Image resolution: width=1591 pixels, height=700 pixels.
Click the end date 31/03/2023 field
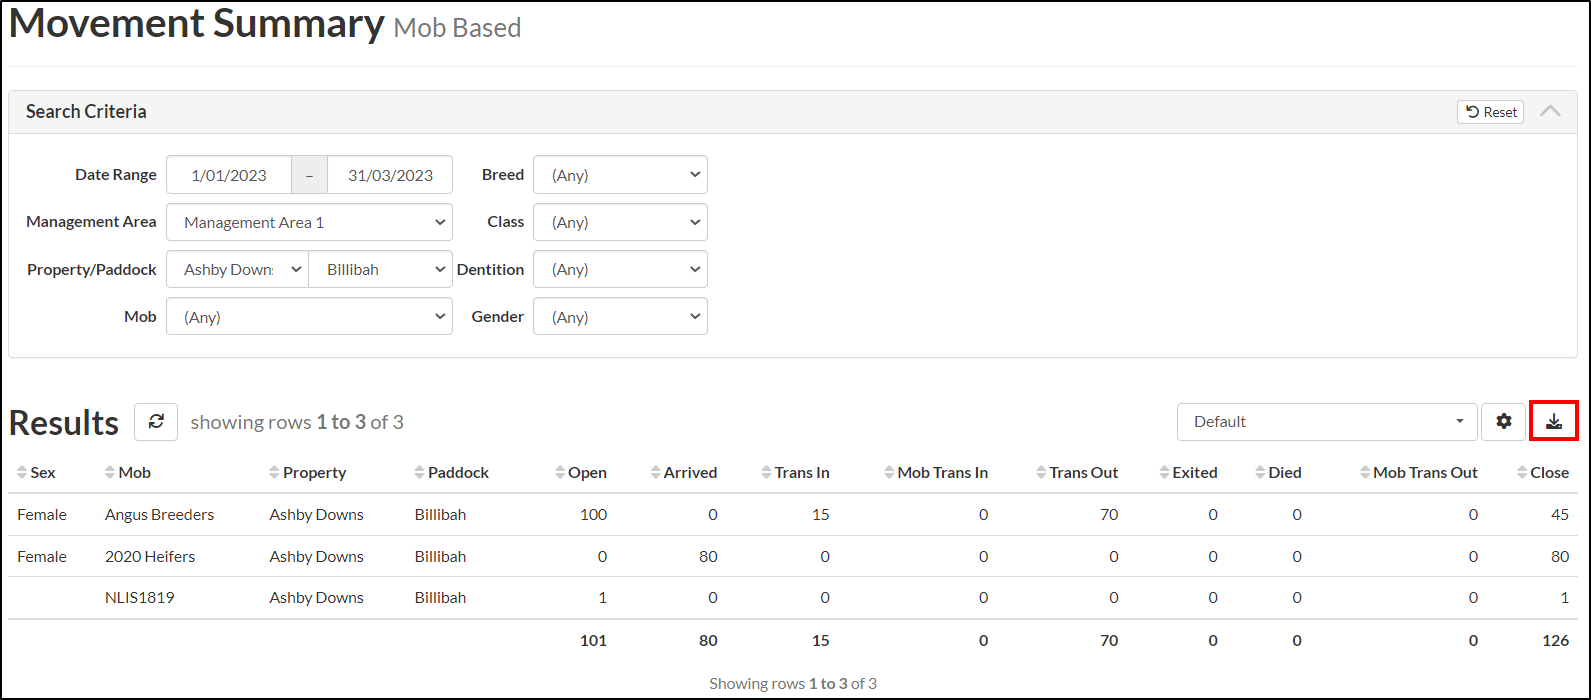coord(390,174)
